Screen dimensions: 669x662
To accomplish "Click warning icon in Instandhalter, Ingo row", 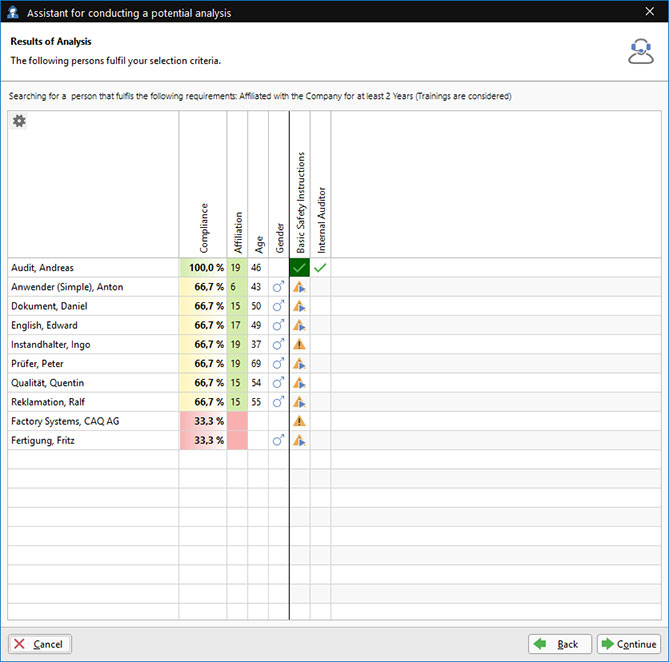I will [299, 345].
